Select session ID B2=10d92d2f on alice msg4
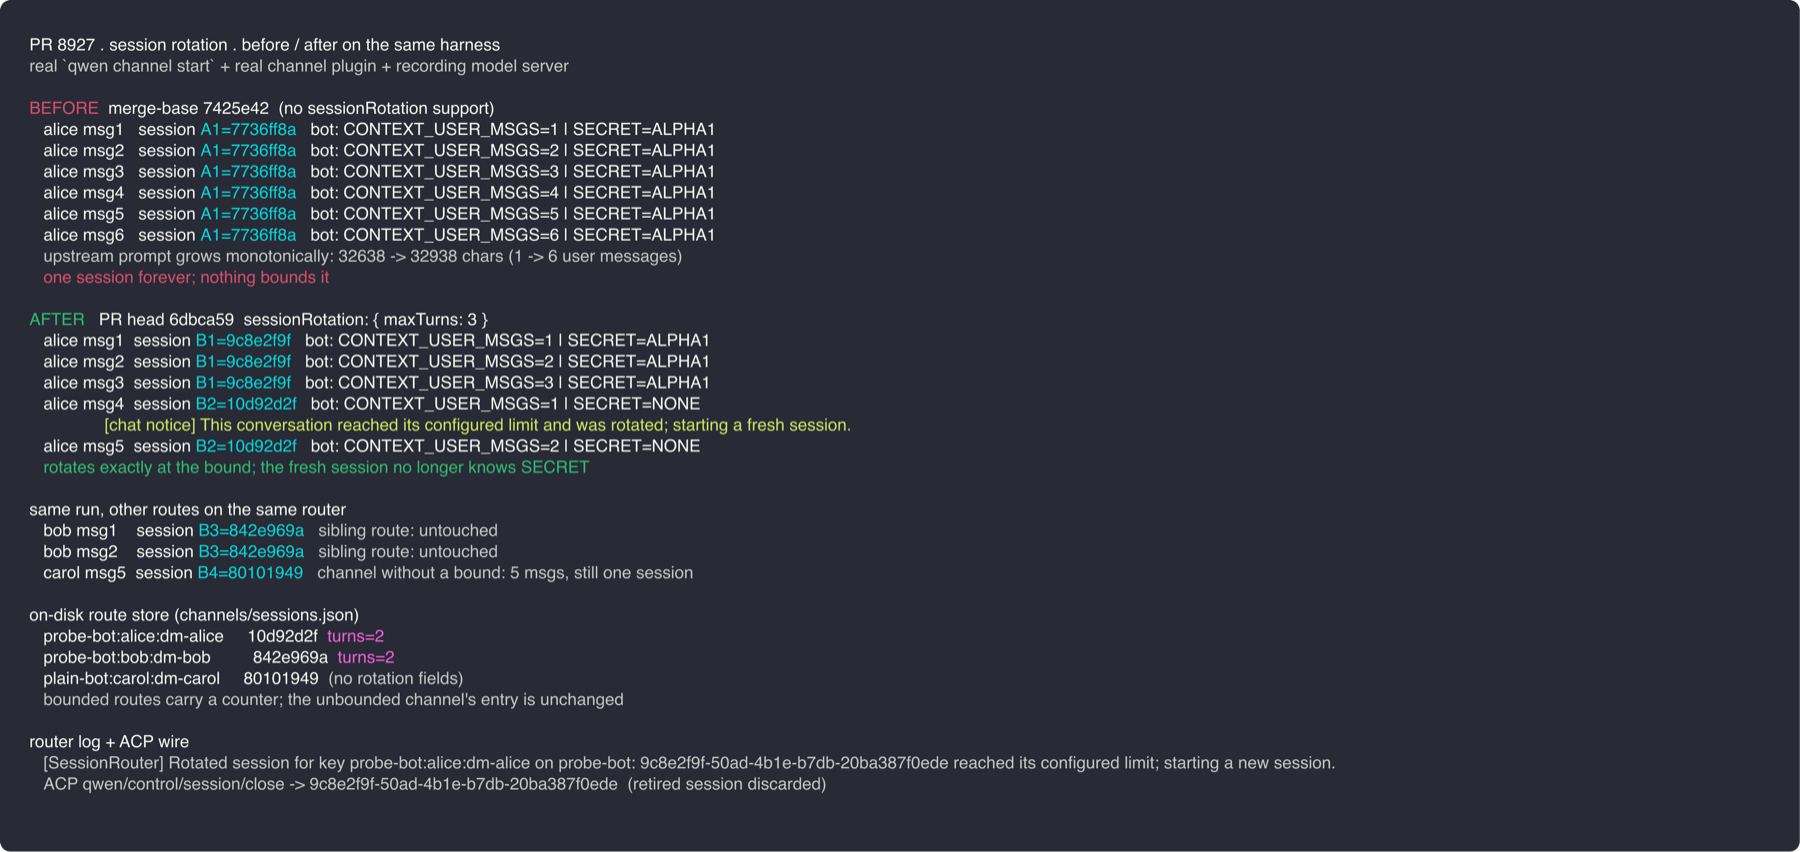1800x852 pixels. 246,404
